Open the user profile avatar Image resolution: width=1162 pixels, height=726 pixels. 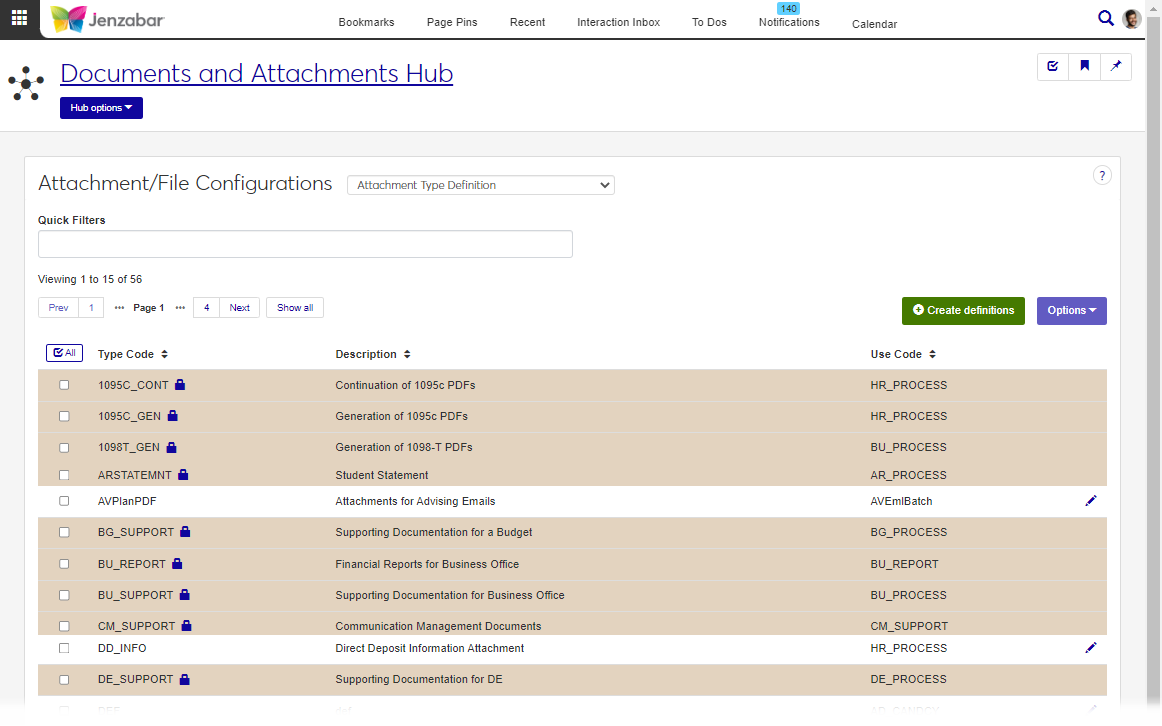click(x=1132, y=19)
